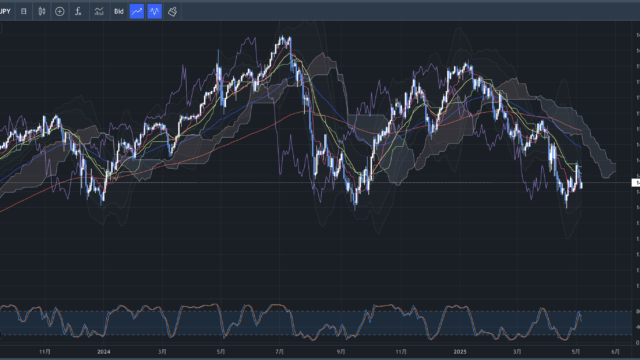The width and height of the screenshot is (640, 360).
Task: Open the fx indicators menu
Action: (78, 11)
